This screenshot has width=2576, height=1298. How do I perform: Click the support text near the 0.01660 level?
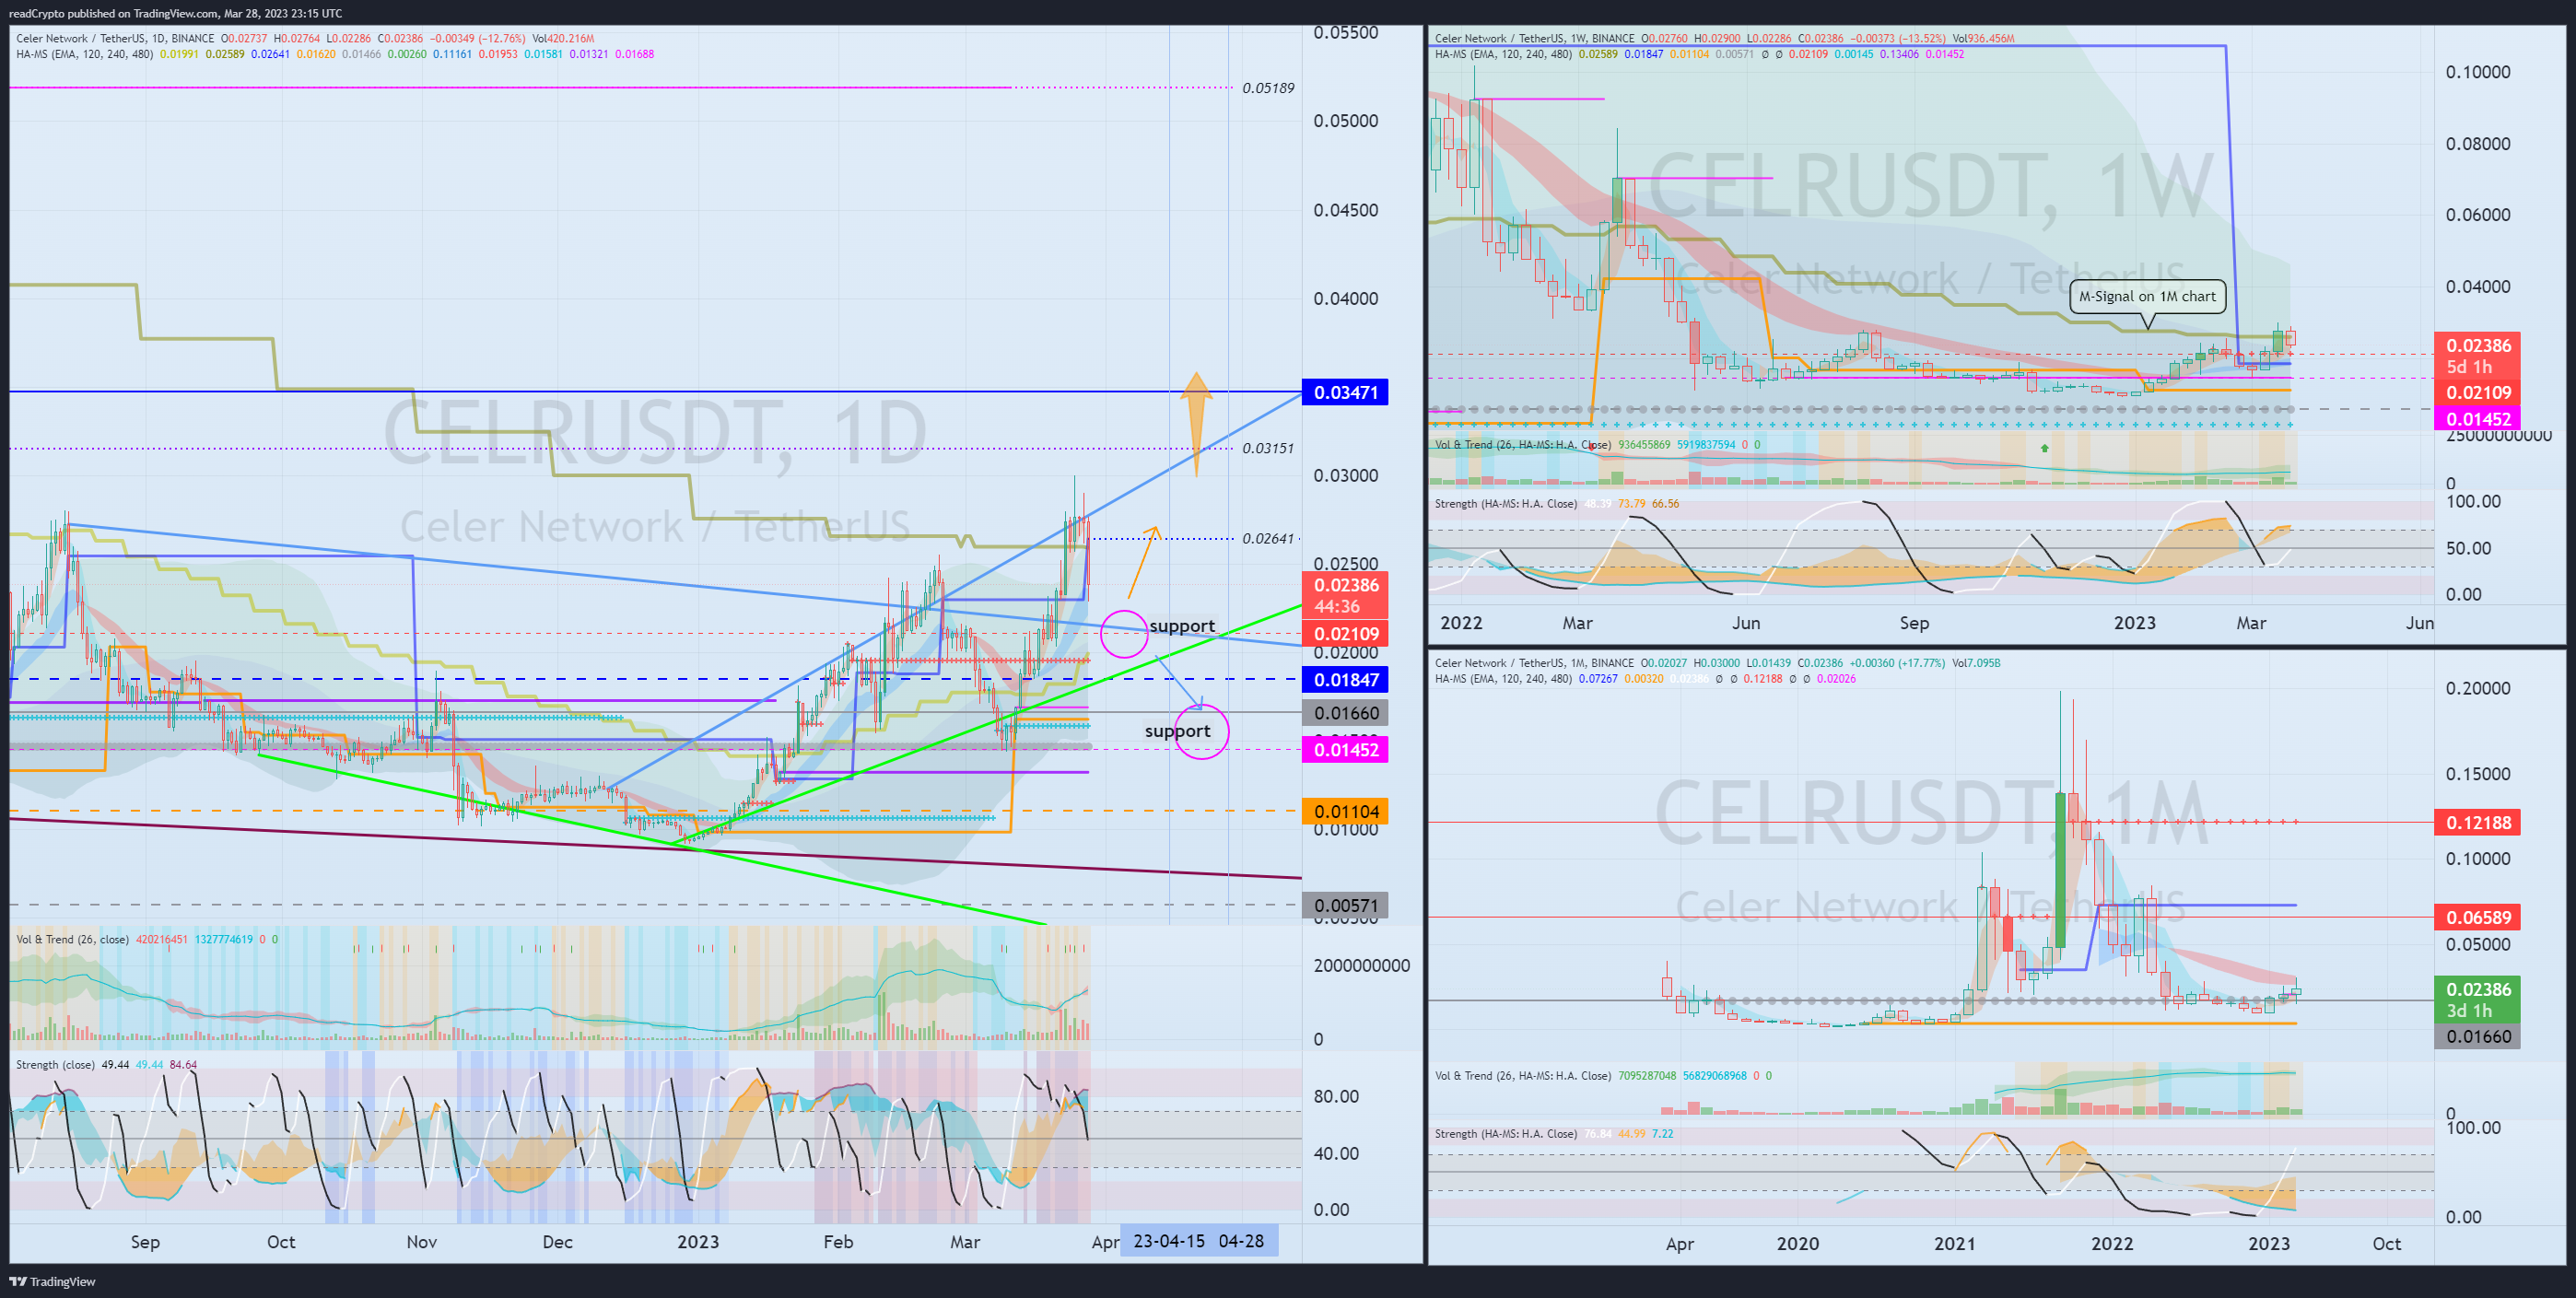1177,731
